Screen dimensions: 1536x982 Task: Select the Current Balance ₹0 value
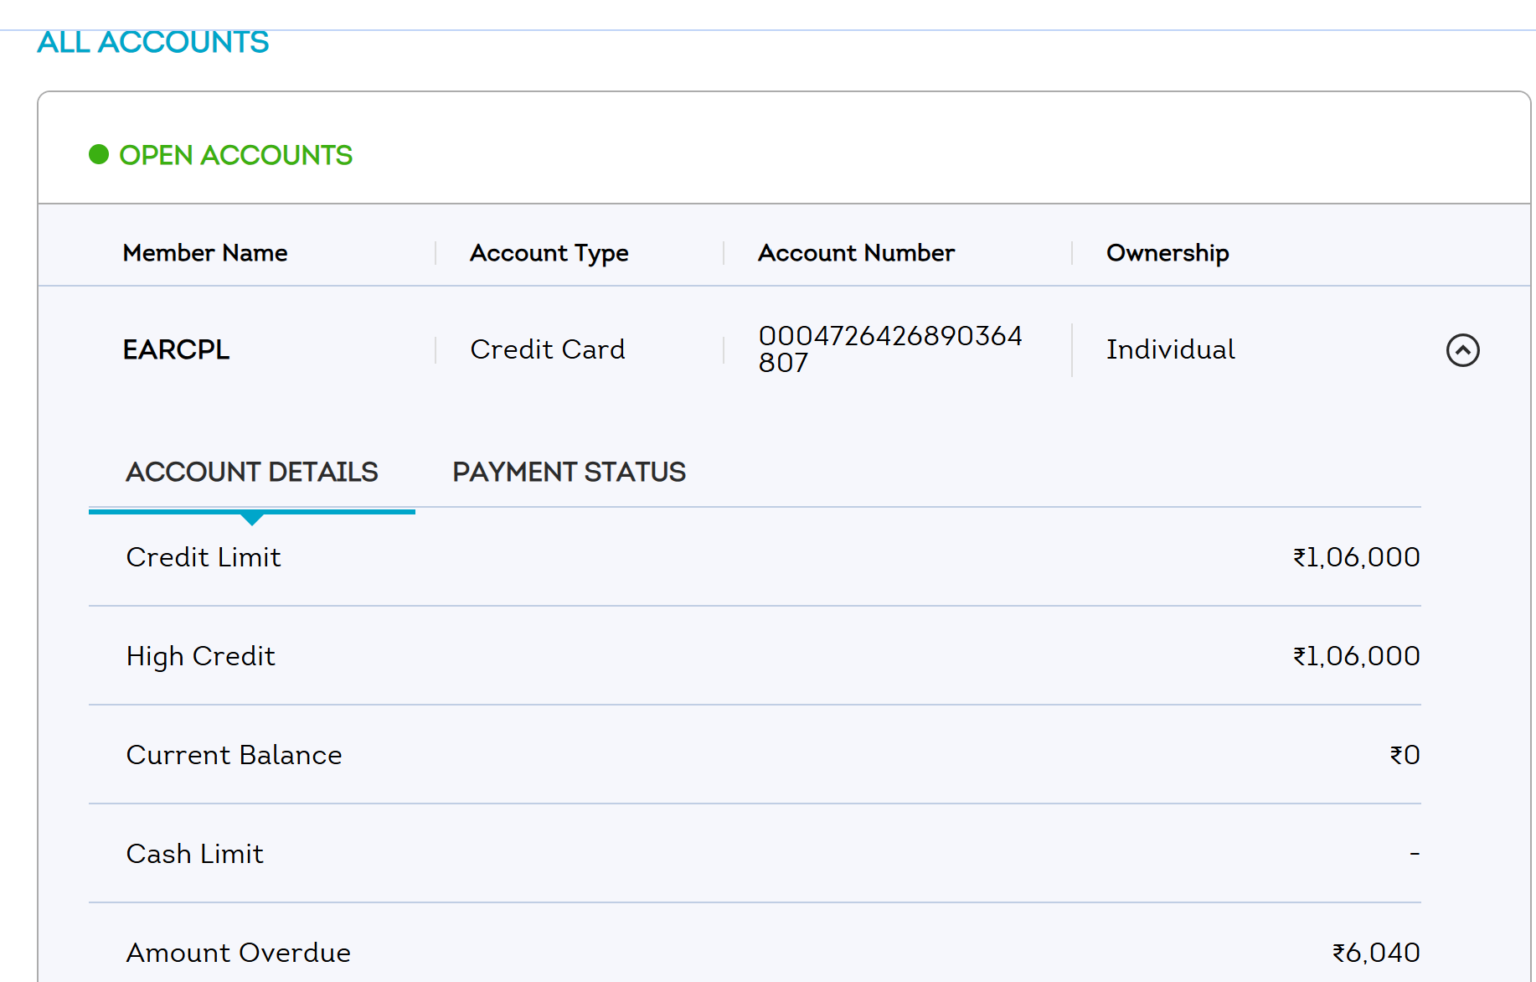[x=1405, y=755]
